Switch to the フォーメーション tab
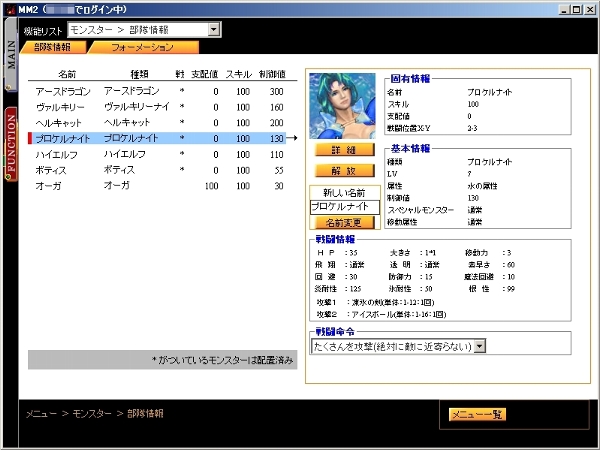600x450 pixels. 141,47
